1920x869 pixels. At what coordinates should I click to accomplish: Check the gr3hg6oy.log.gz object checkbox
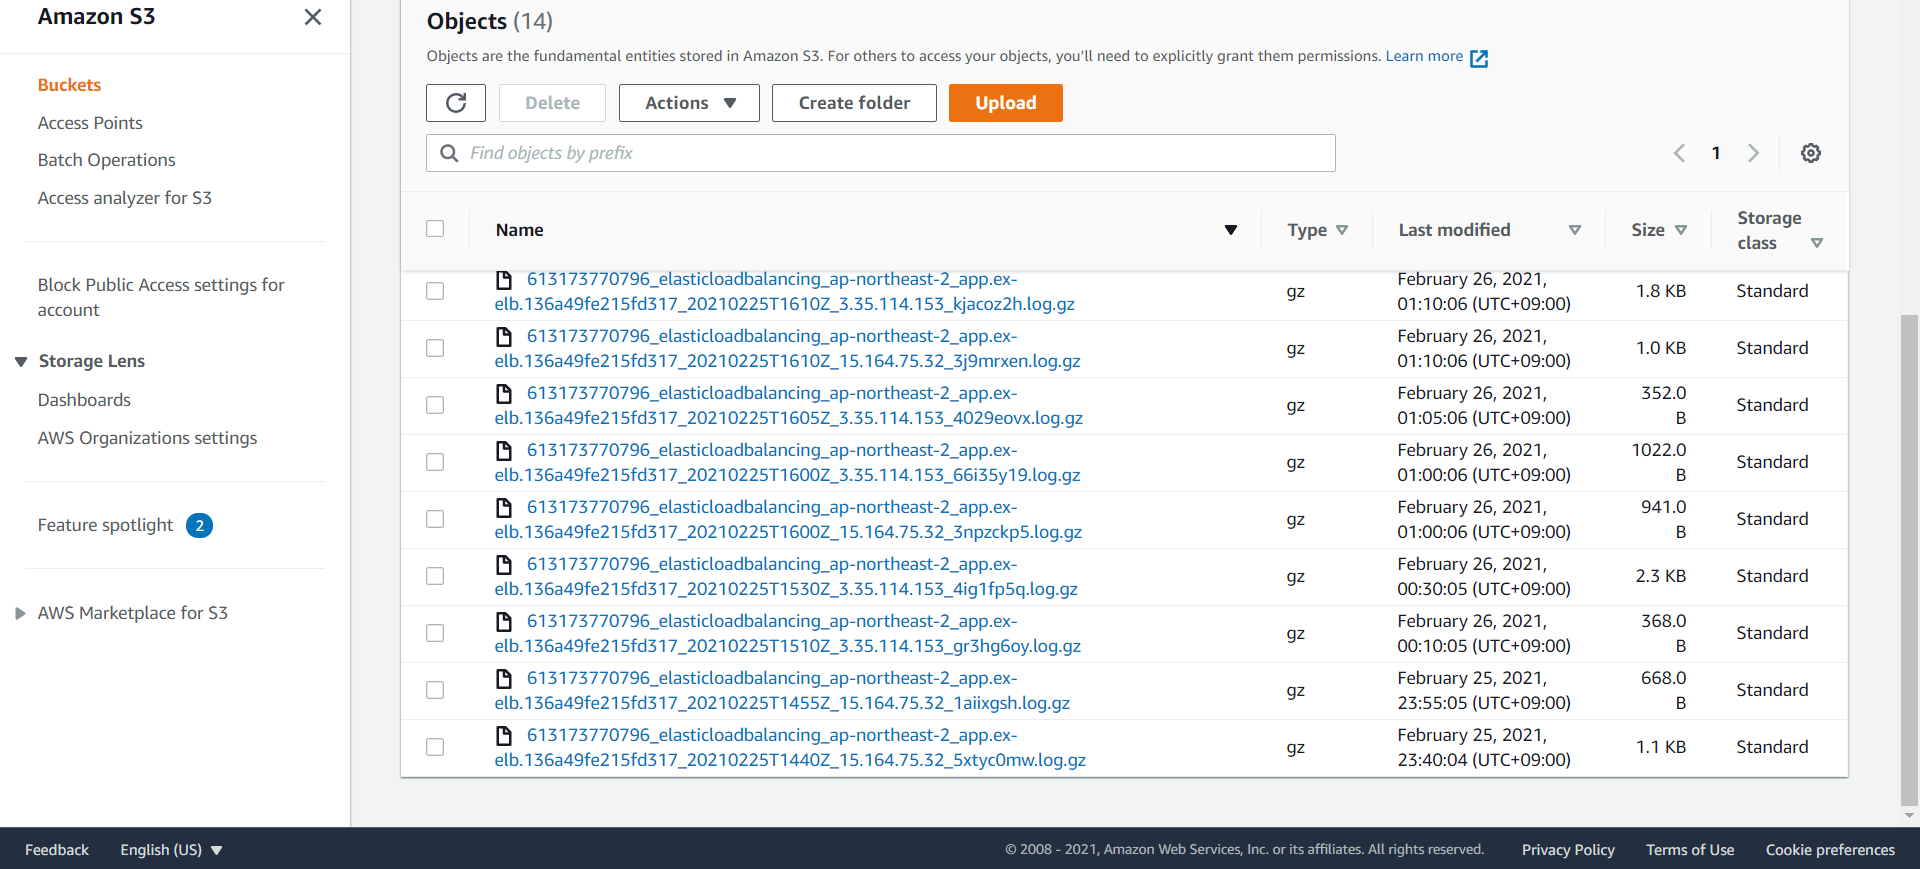click(x=435, y=633)
